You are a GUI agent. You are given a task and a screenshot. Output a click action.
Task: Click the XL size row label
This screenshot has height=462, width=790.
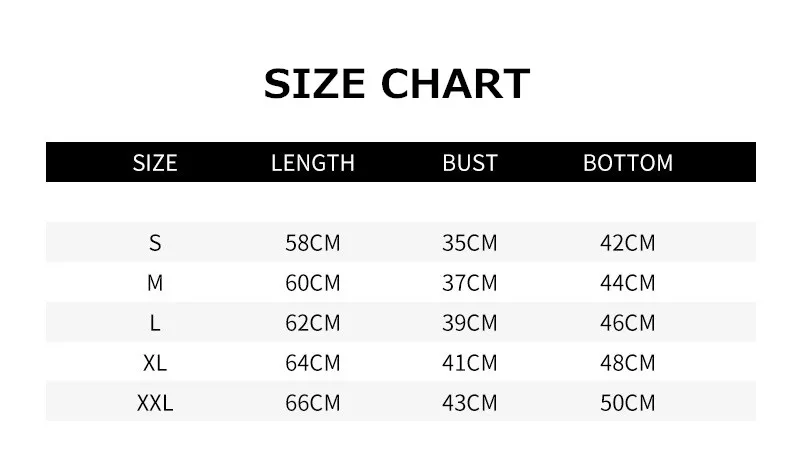155,363
